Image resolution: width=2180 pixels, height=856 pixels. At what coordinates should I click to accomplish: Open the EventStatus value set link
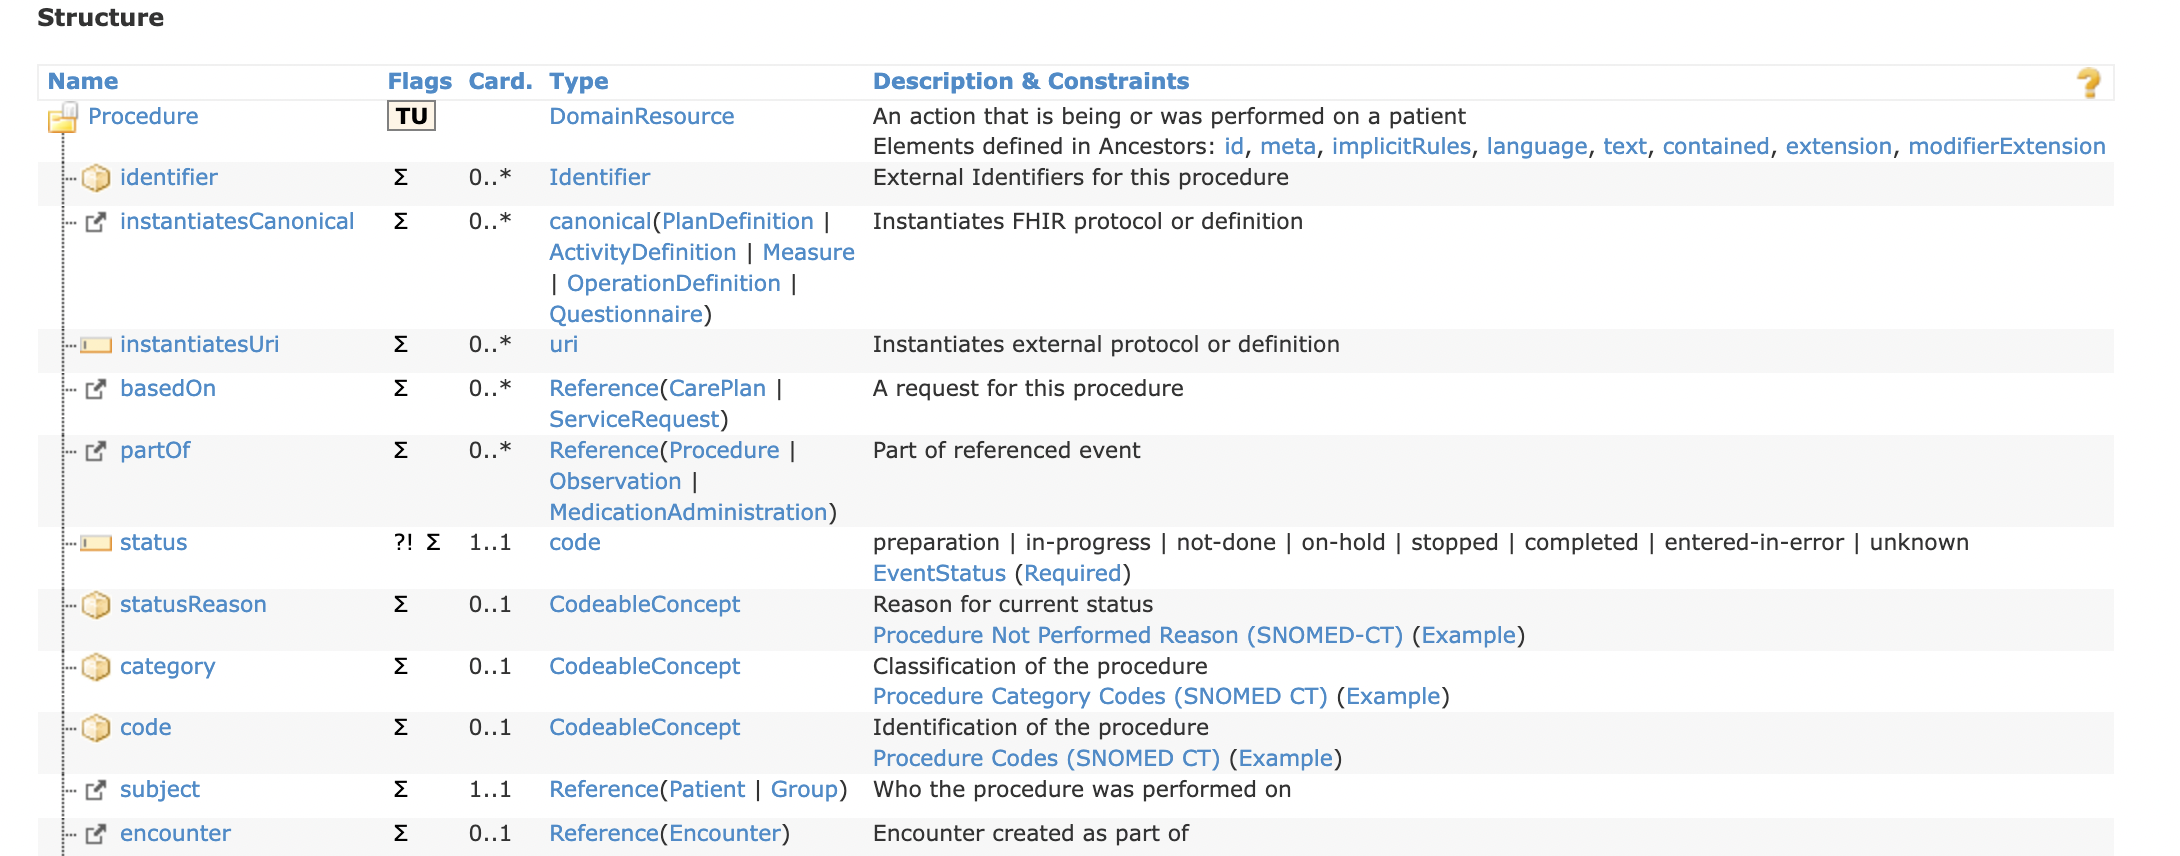pyautogui.click(x=939, y=573)
